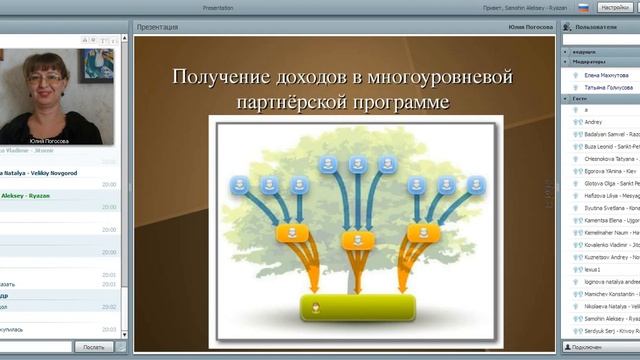Click the chat font-size T icon
Viewport: 640px width, 360px height.
[x=103, y=41]
